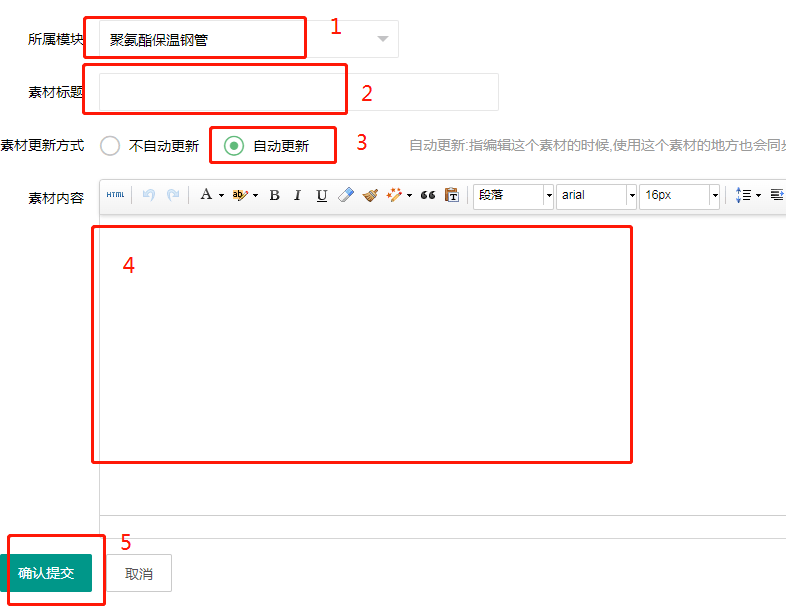Click the undo arrow icon
Image resolution: width=786 pixels, height=612 pixels.
[149, 195]
